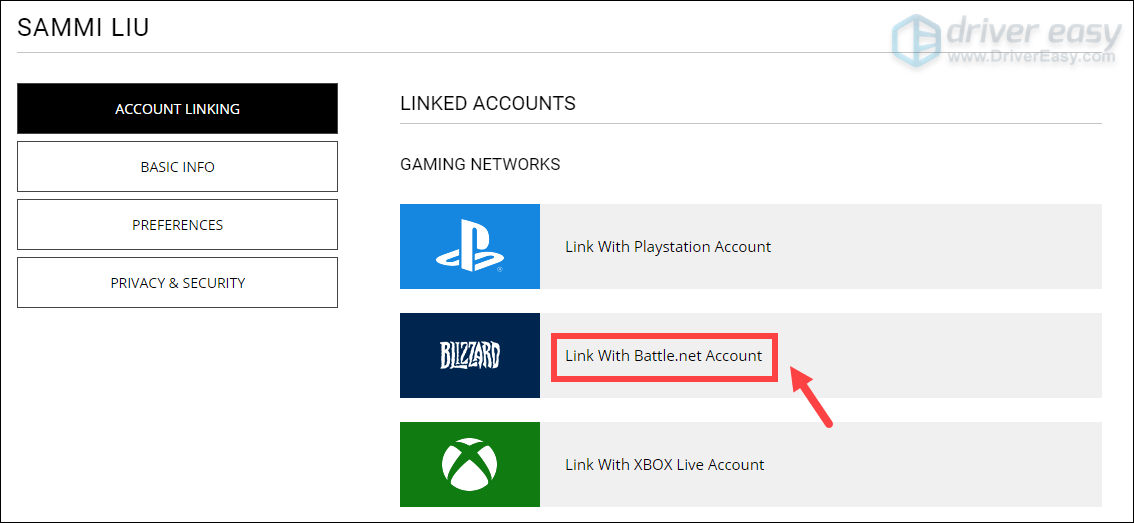
Task: Select Link With XBOX Live Account text
Action: point(664,465)
